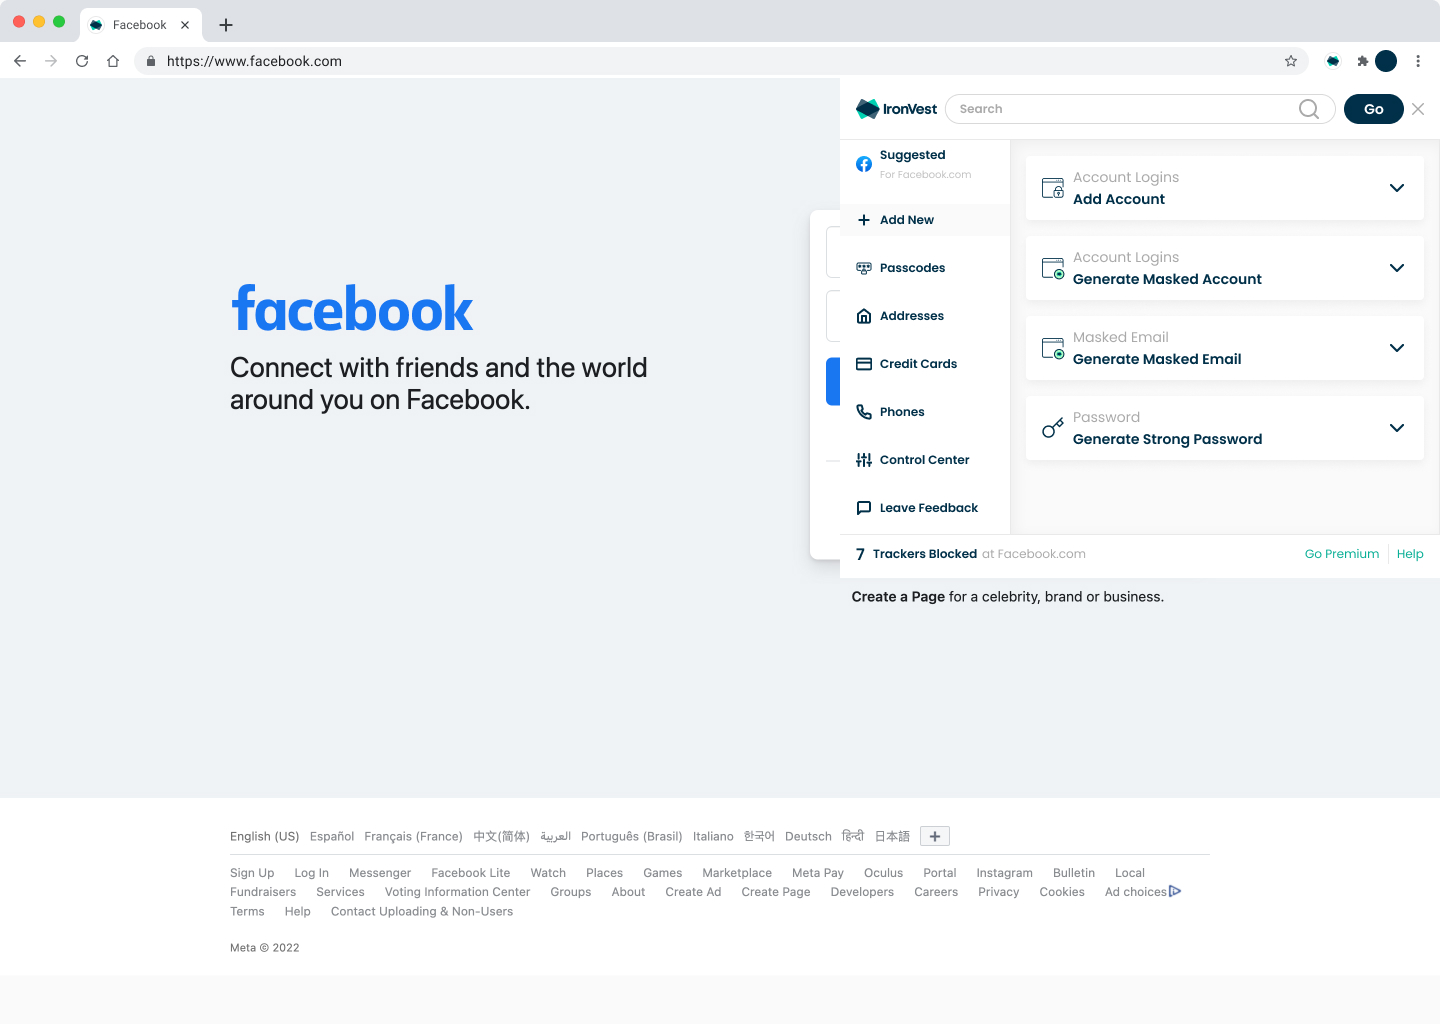This screenshot has height=1024, width=1440.
Task: Close the Facebook browser tab
Action: (x=185, y=25)
